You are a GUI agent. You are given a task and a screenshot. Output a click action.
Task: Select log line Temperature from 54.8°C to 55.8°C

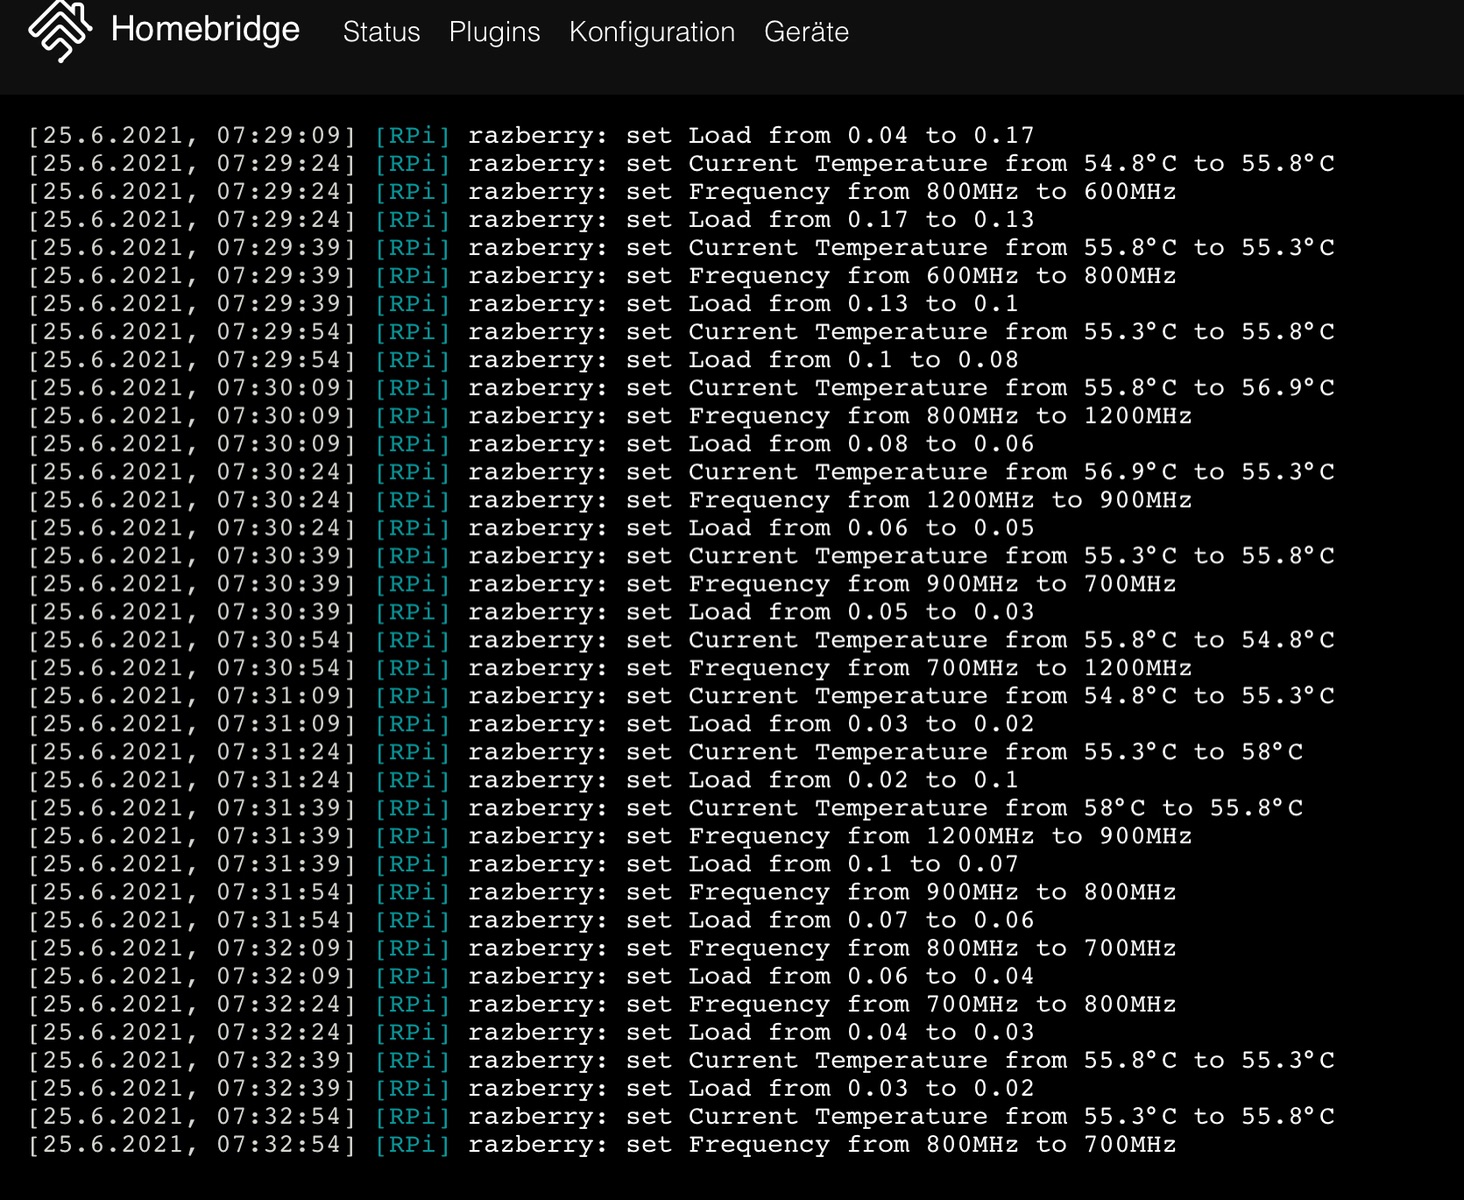pos(900,164)
